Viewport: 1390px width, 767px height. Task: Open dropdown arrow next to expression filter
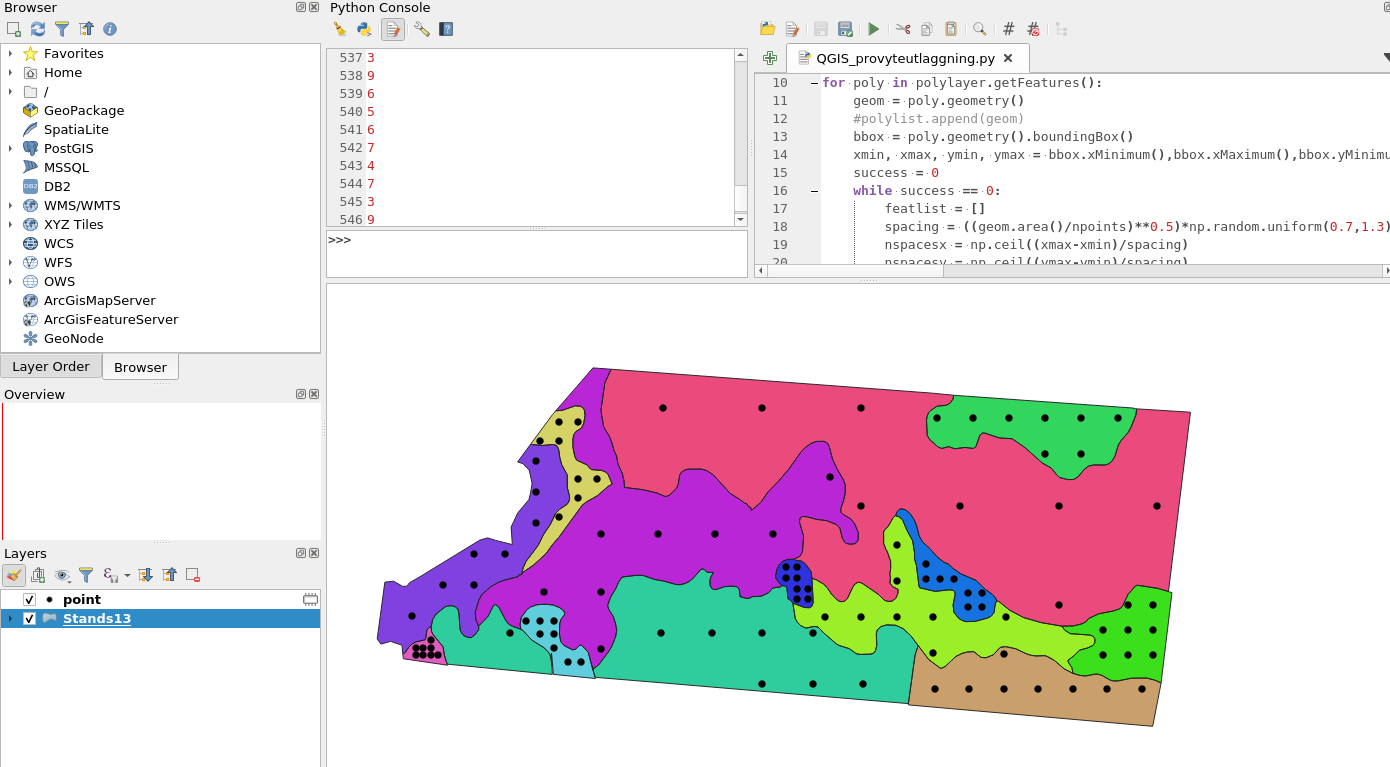click(x=128, y=576)
